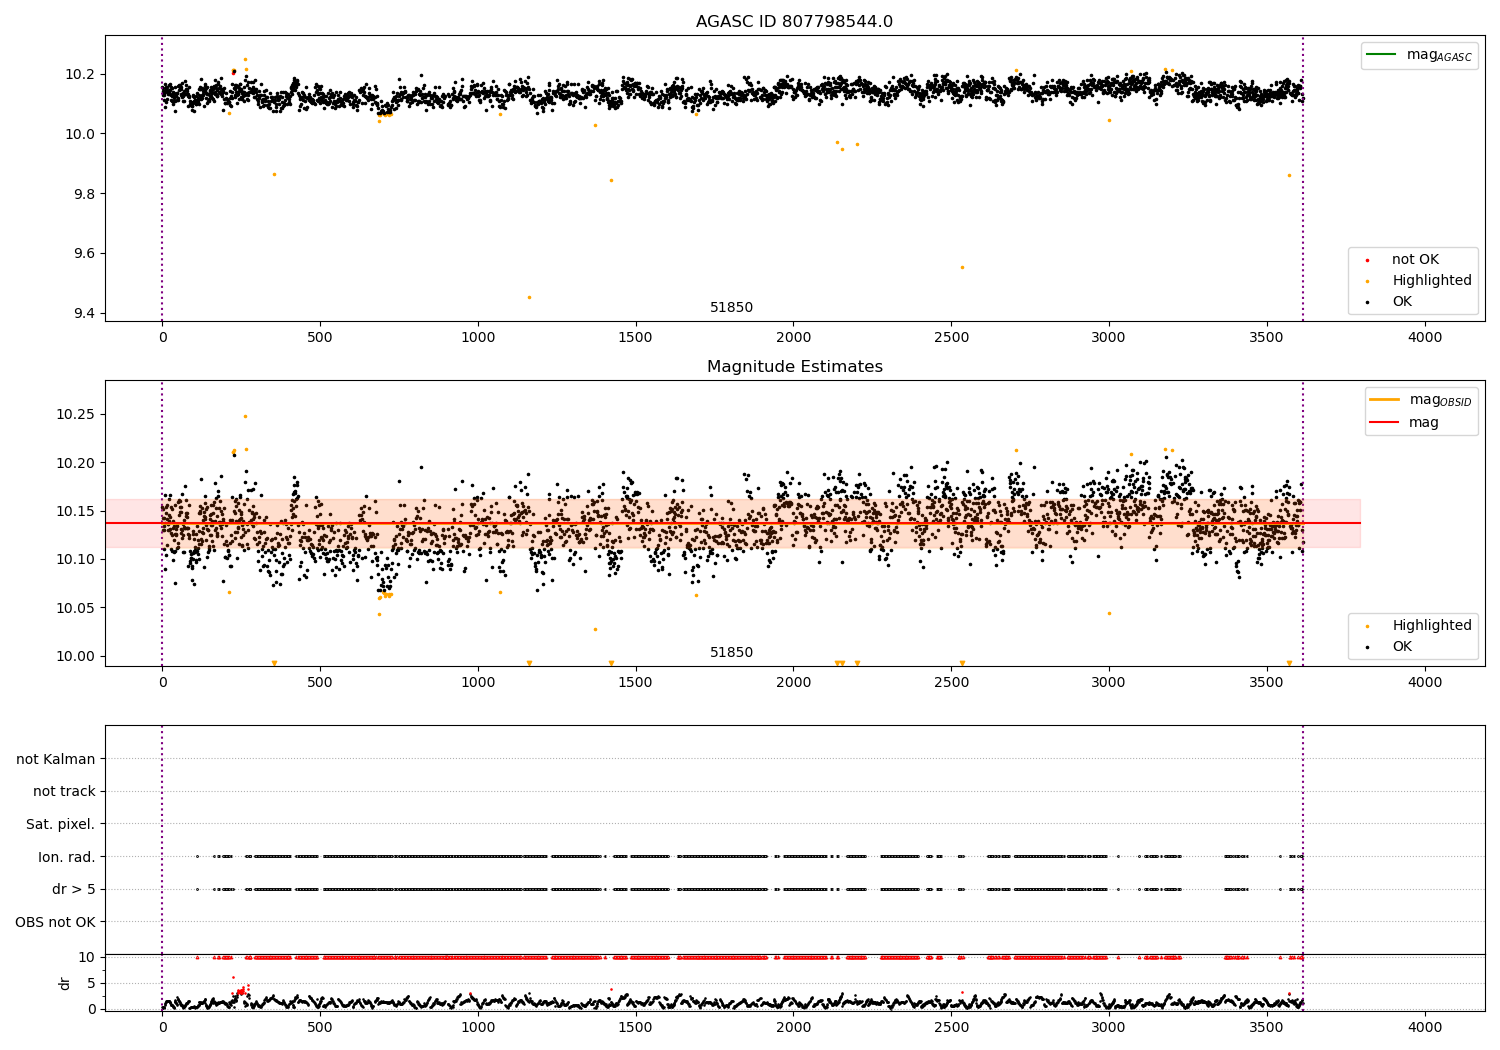Click y-axis tick '10.10' in middle plot
1500x1050 pixels.
(76, 559)
